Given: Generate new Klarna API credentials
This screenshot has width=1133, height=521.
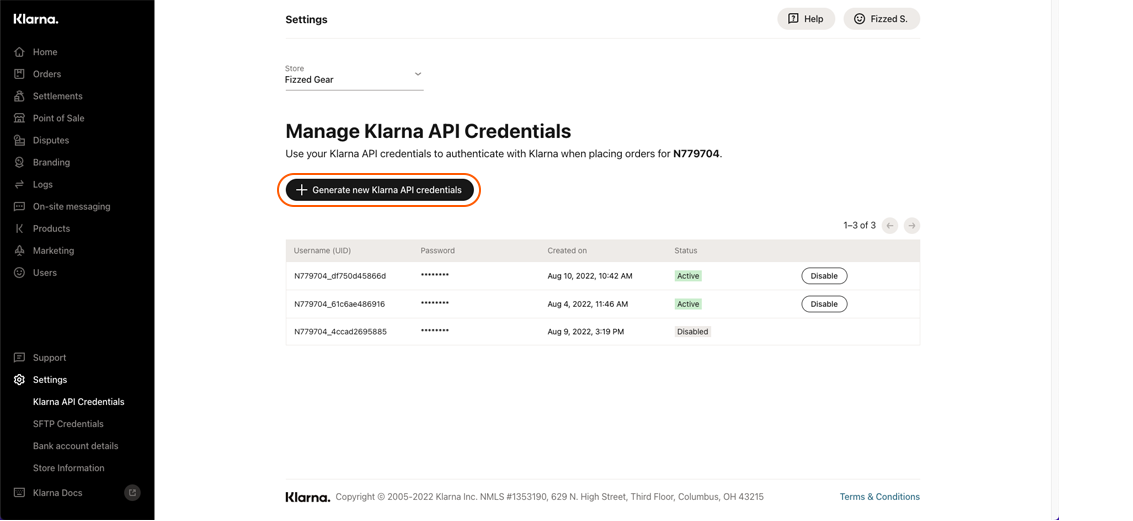Looking at the screenshot, I should click(379, 190).
